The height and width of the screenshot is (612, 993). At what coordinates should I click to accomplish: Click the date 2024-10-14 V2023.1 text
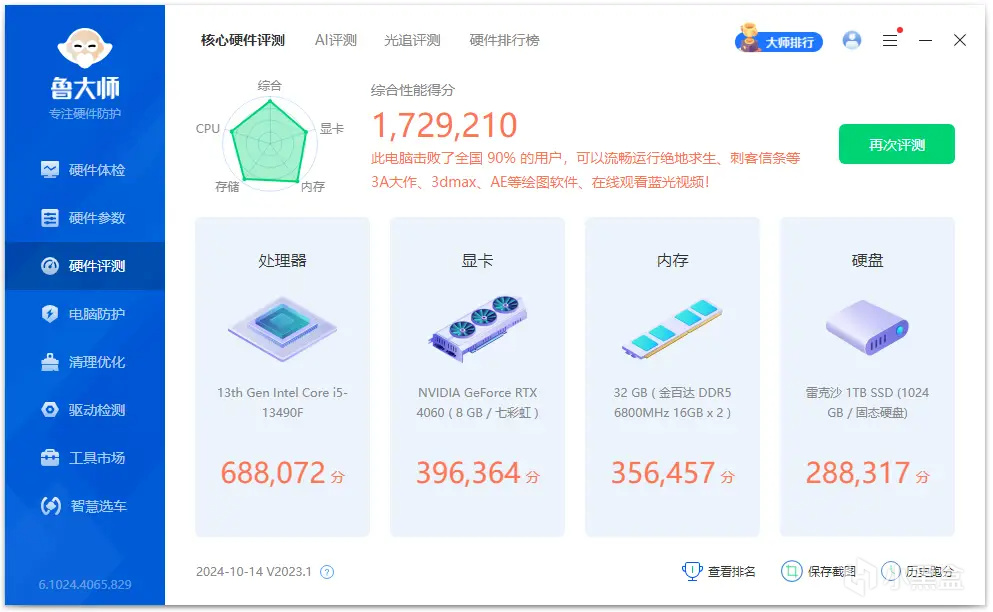(x=253, y=572)
